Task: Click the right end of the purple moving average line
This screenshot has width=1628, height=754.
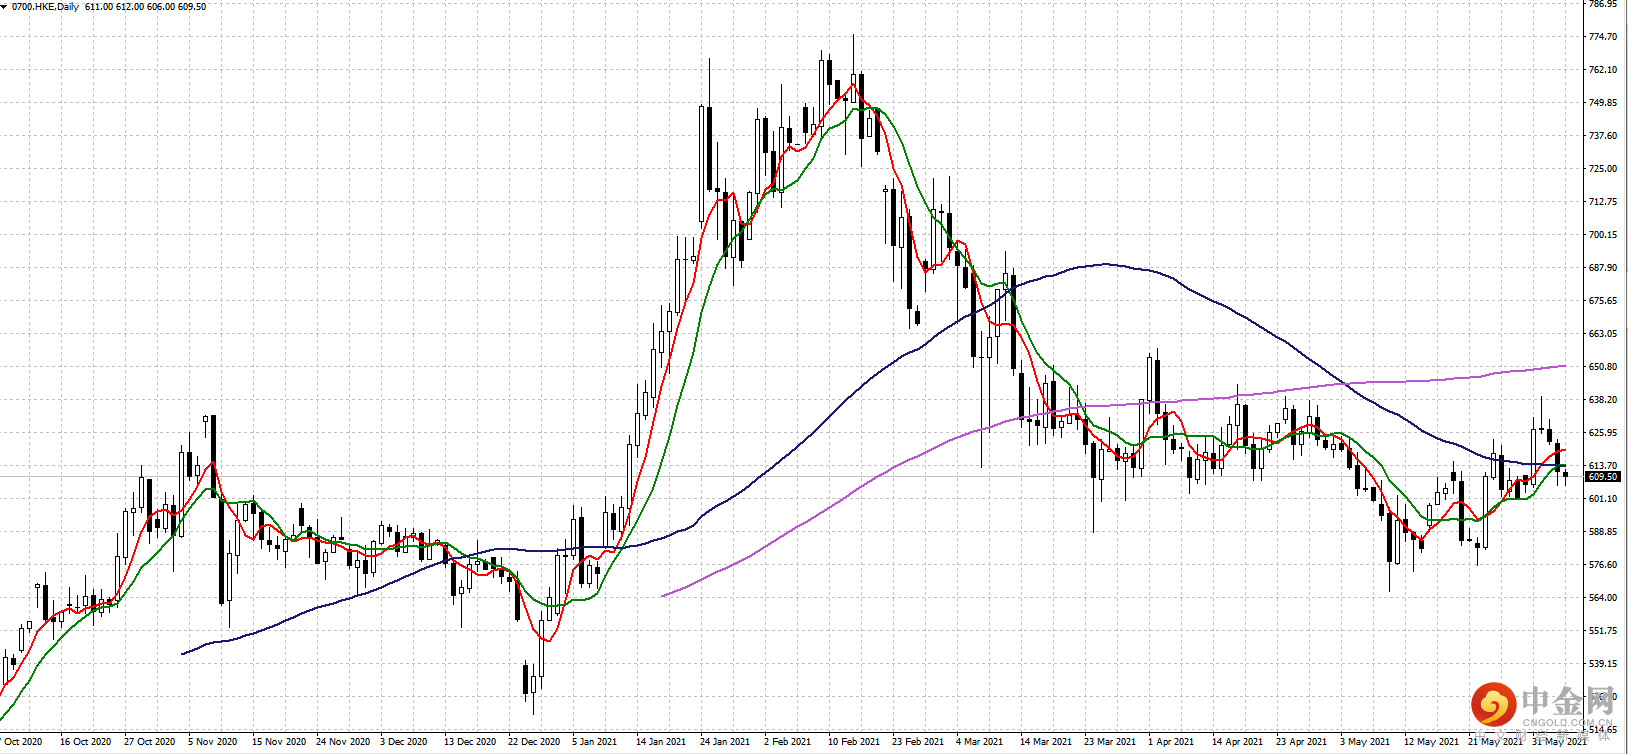Action: (1564, 366)
